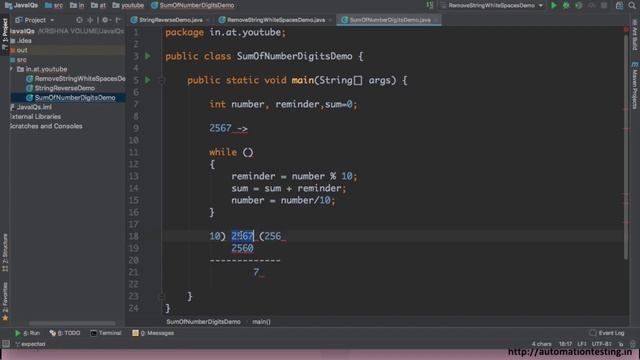Image resolution: width=640 pixels, height=360 pixels.
Task: Open the Terminal tool window
Action: click(x=106, y=333)
